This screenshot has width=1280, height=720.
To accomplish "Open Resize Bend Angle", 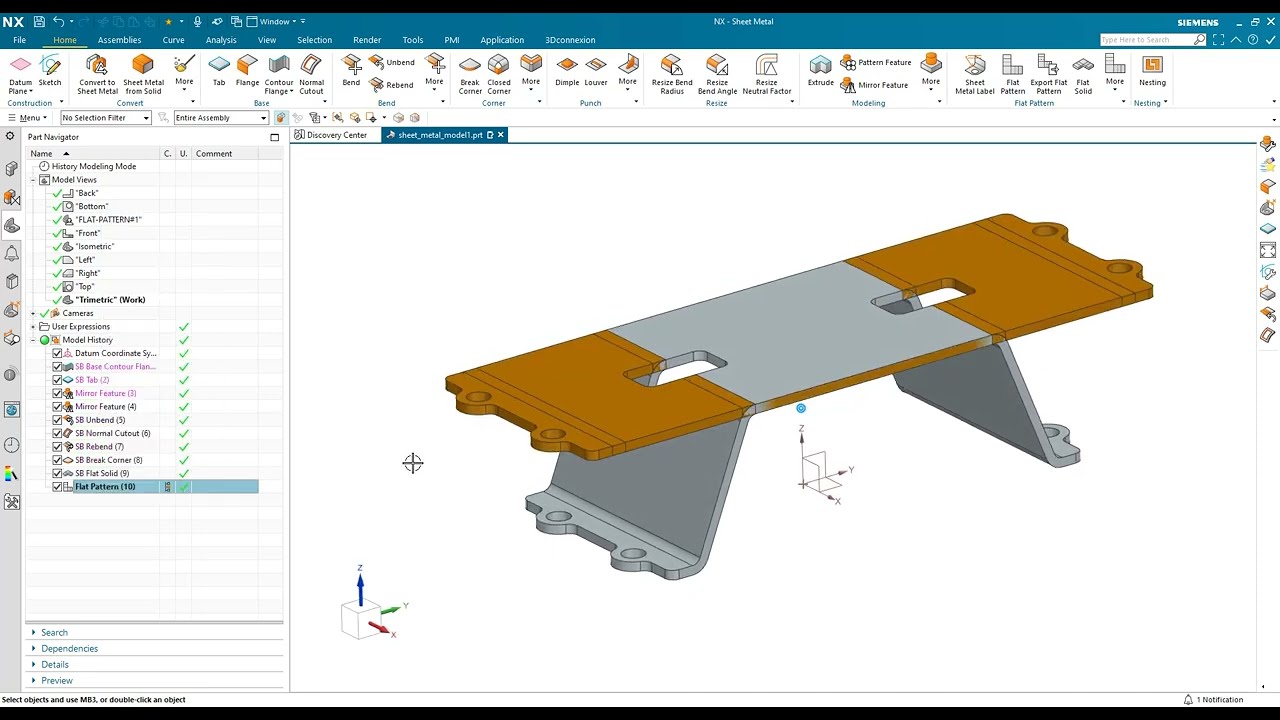I will click(717, 75).
